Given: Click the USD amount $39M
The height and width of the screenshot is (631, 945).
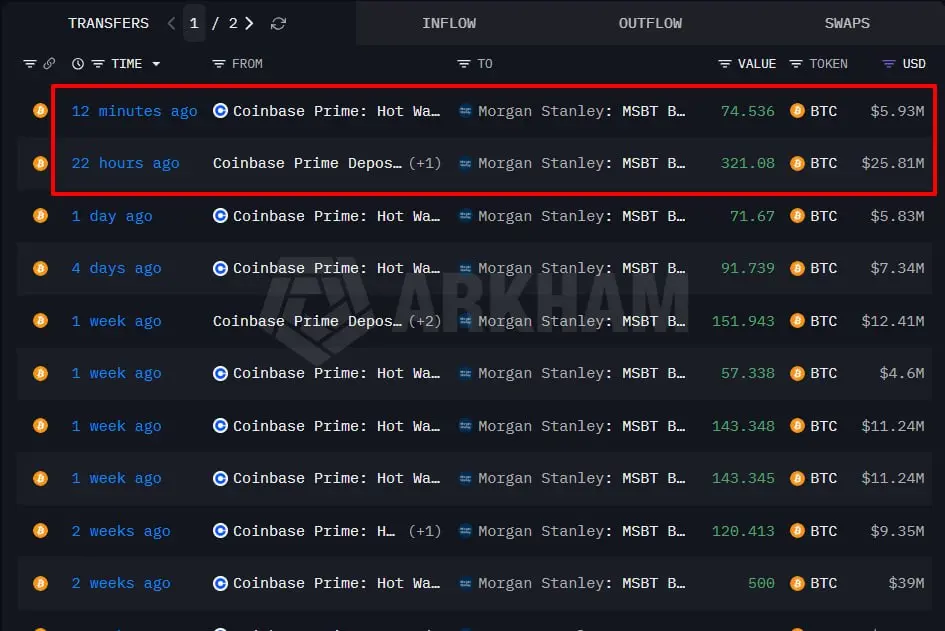Looking at the screenshot, I should point(906,583).
